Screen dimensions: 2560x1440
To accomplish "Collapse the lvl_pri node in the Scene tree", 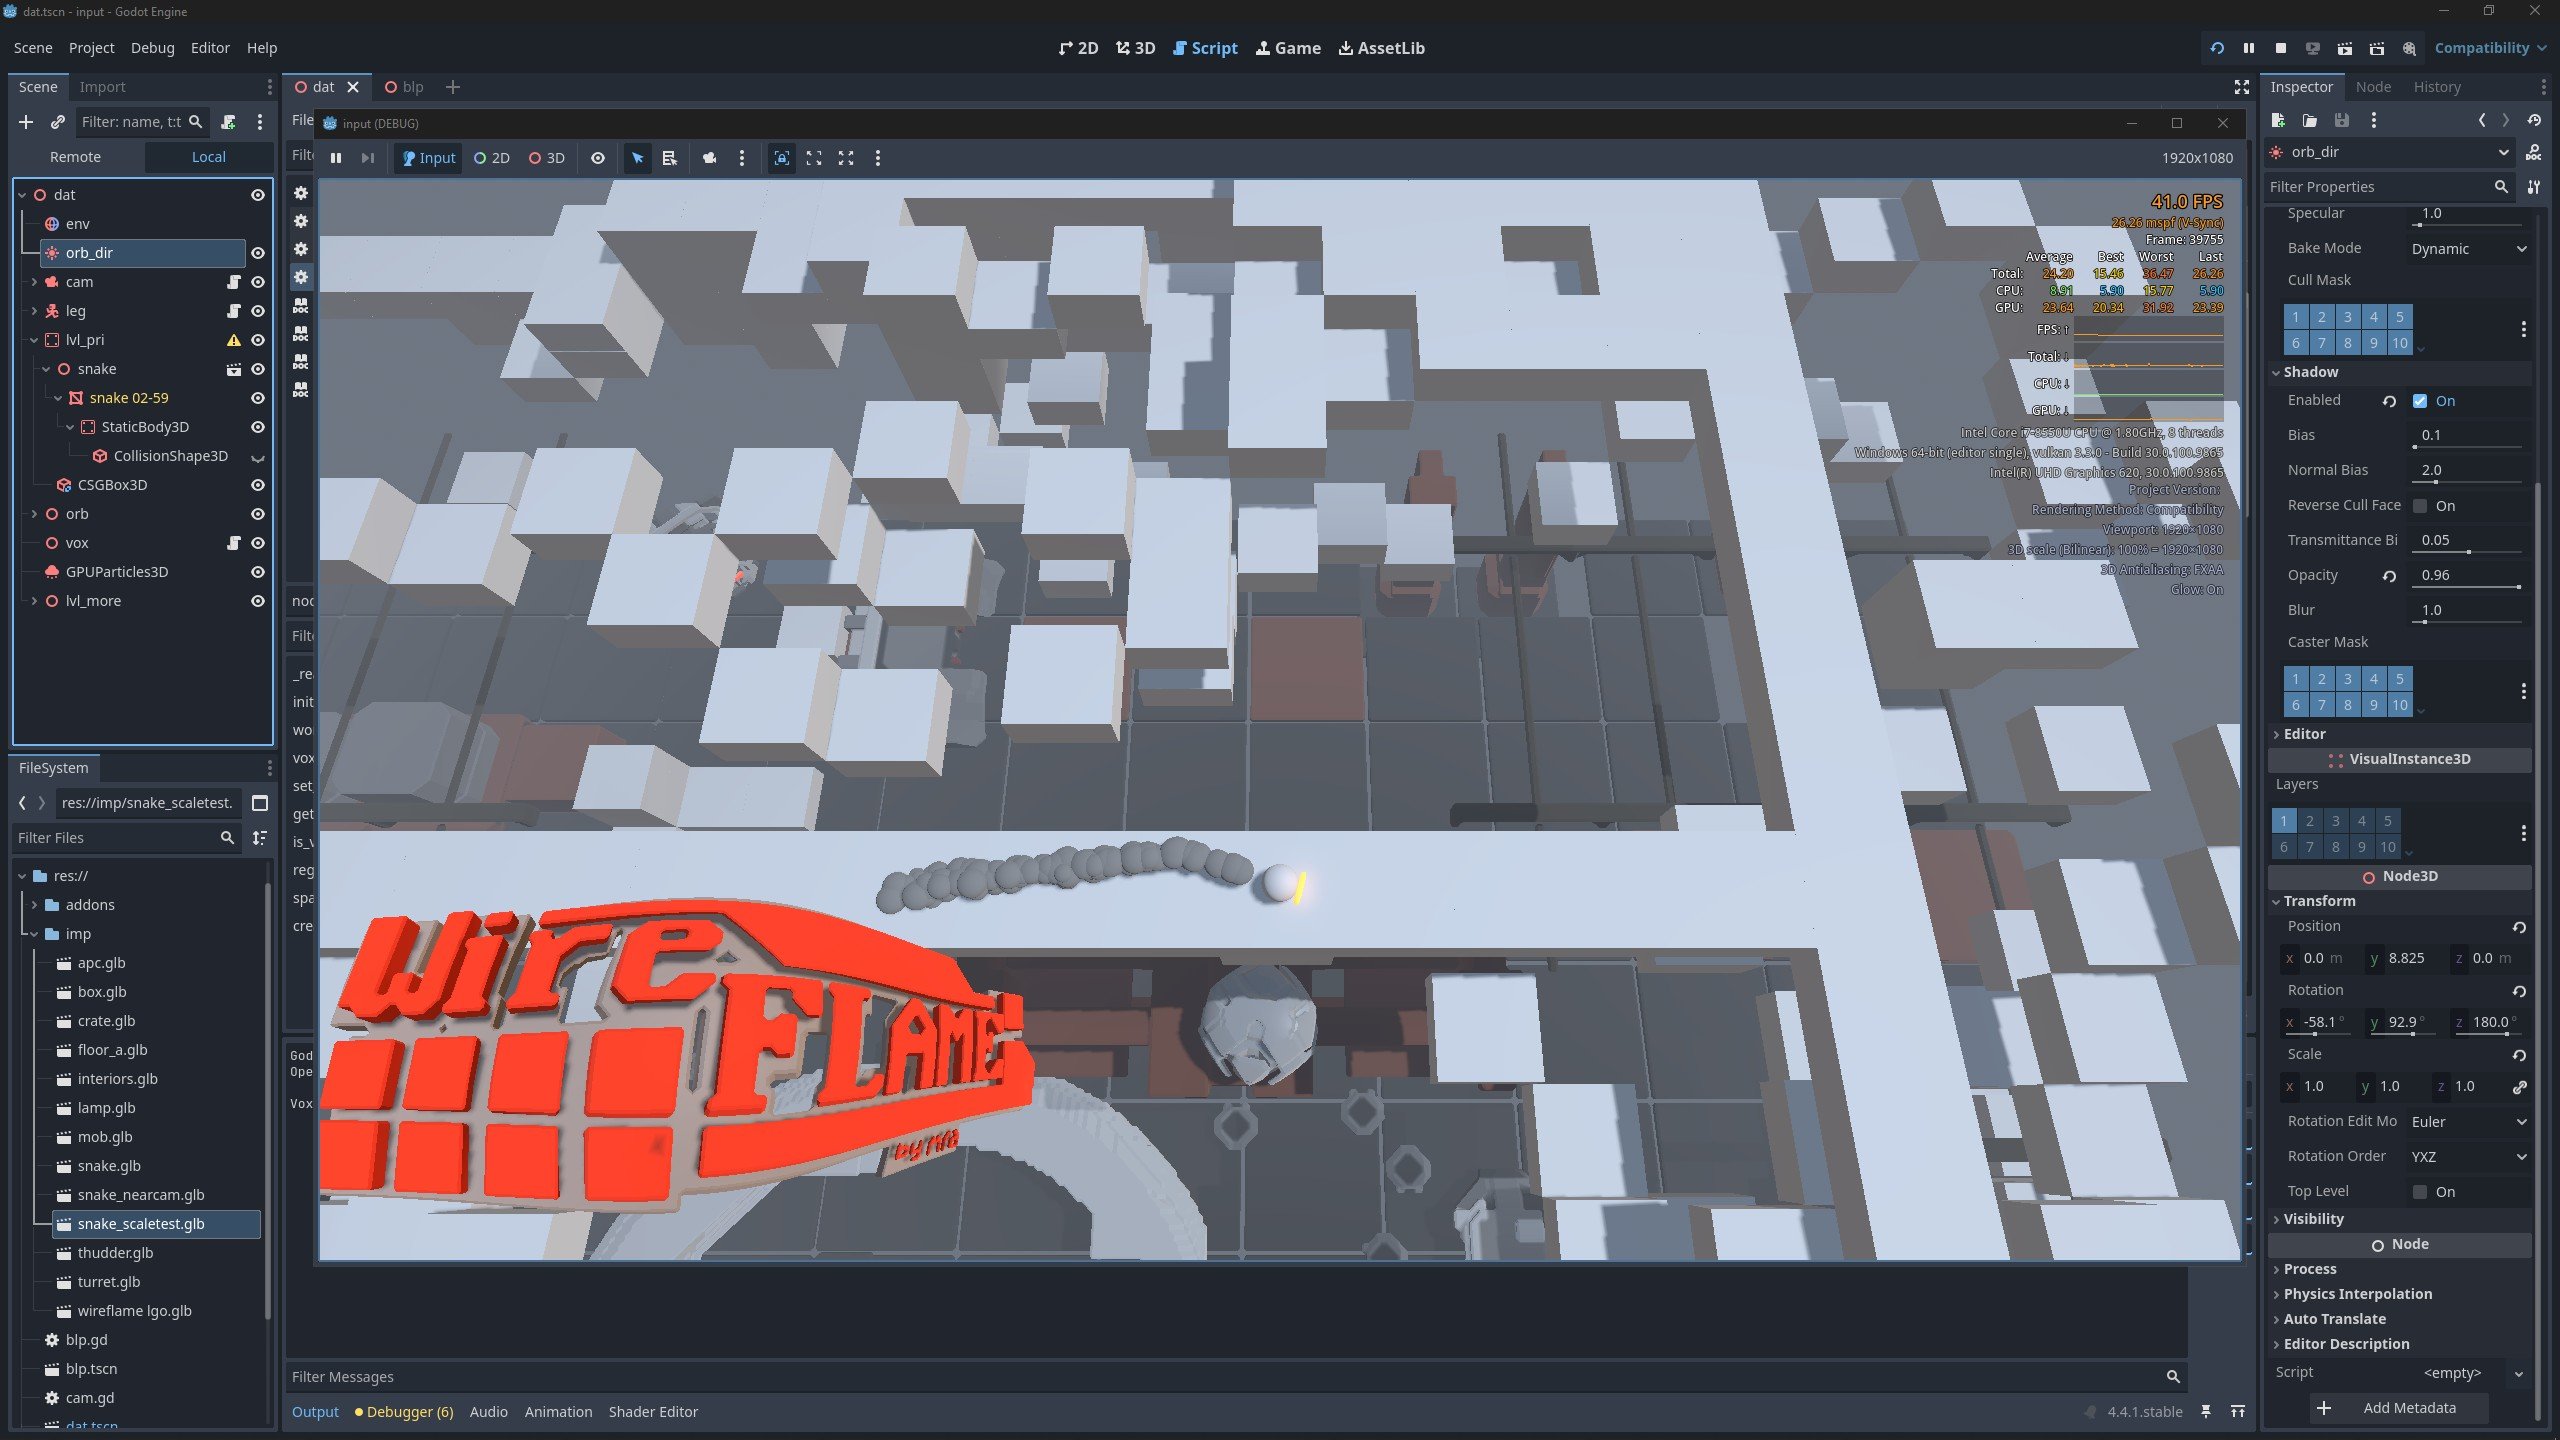I will coord(34,340).
